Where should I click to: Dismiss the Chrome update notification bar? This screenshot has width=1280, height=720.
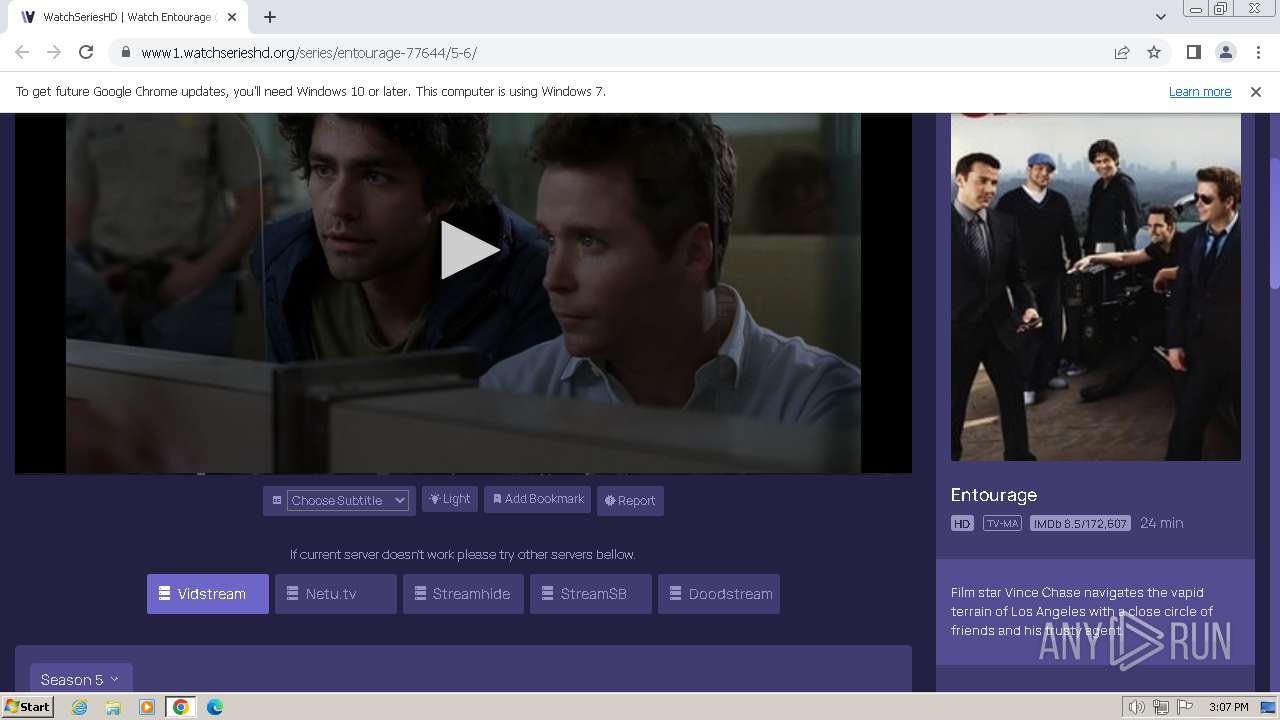1256,92
